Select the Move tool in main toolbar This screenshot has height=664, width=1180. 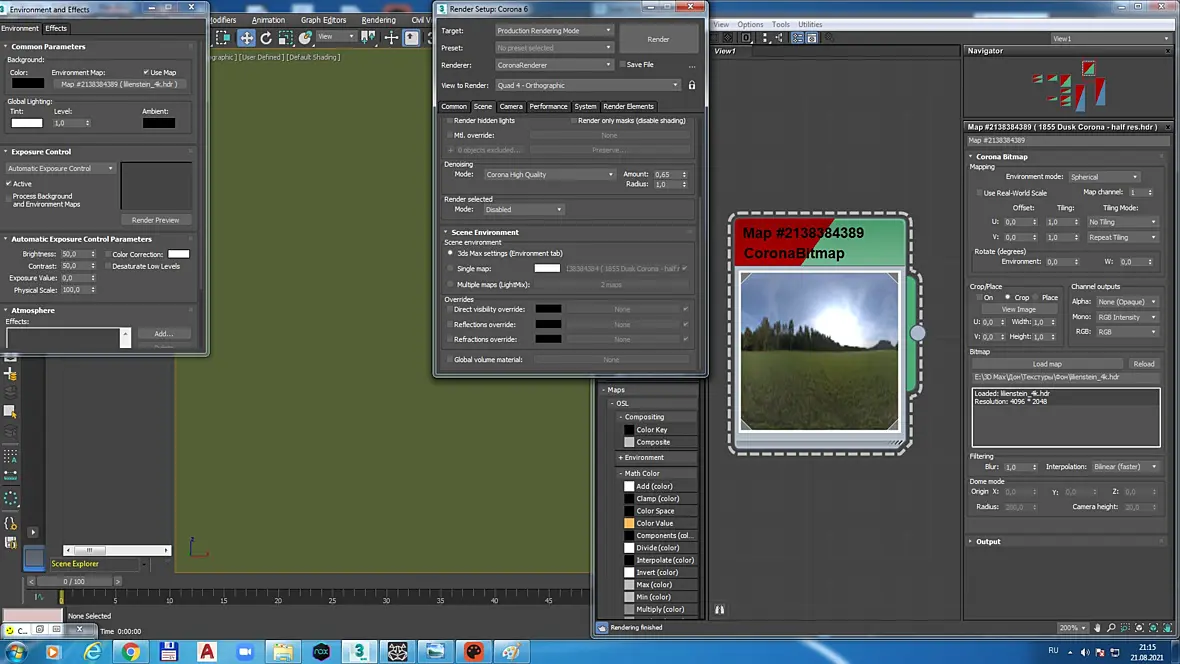(247, 38)
